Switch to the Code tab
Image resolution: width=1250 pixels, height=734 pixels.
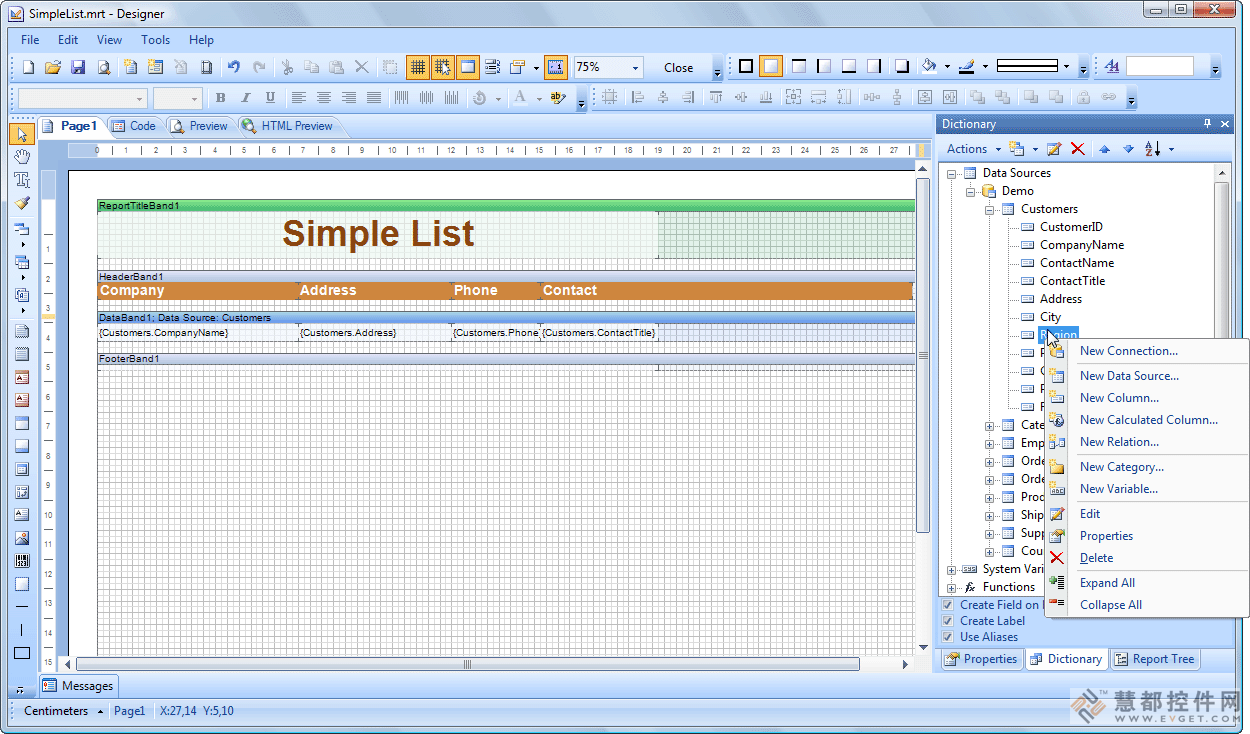pos(134,126)
